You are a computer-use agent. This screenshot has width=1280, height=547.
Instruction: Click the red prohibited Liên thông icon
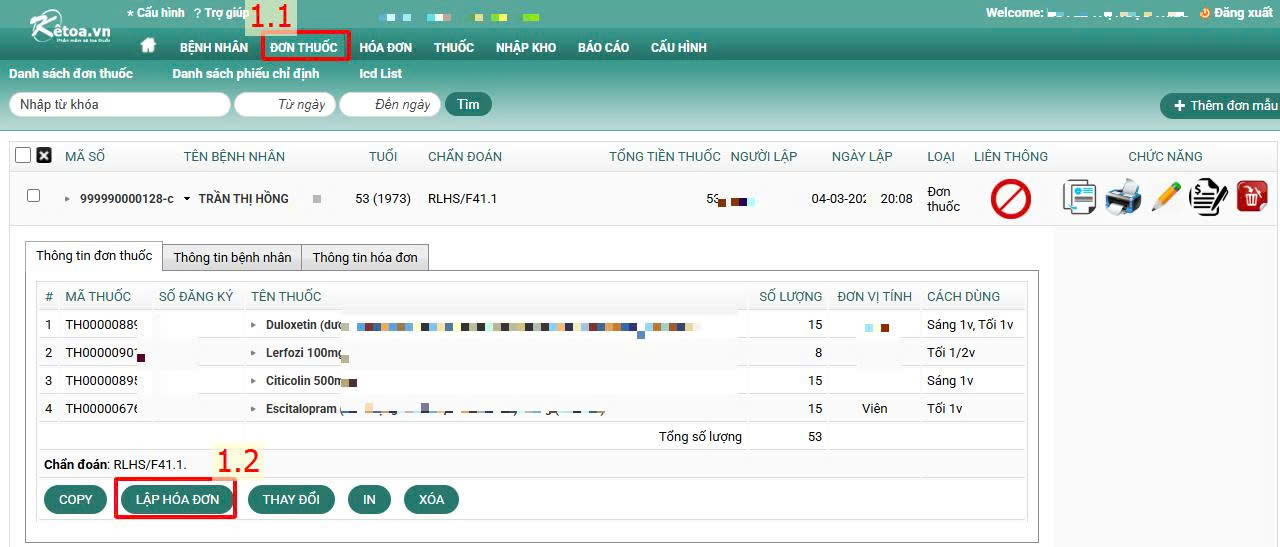click(1010, 199)
